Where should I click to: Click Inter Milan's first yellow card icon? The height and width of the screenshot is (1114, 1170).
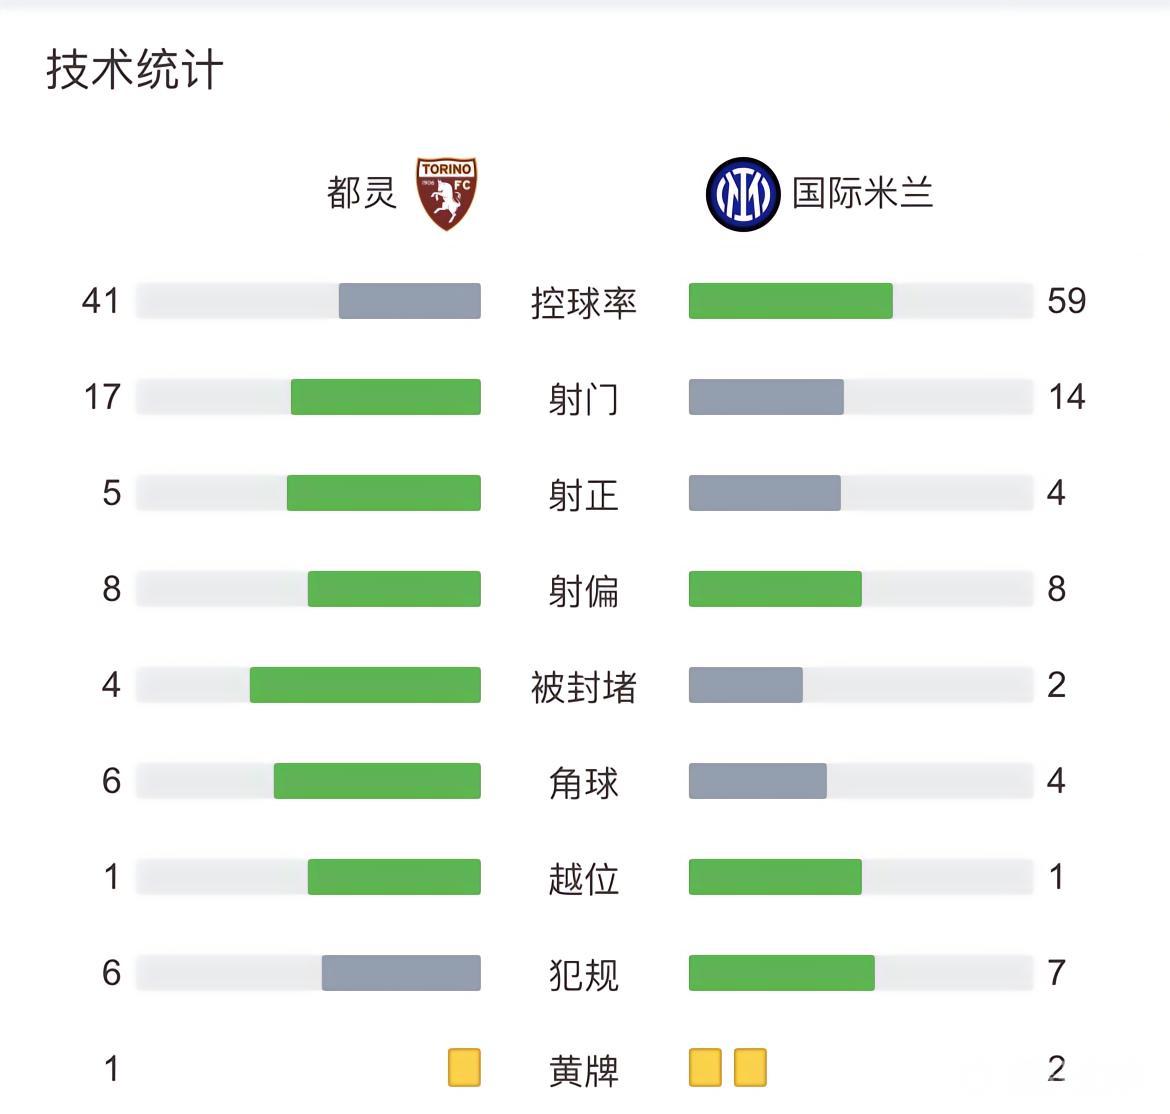click(x=705, y=1067)
